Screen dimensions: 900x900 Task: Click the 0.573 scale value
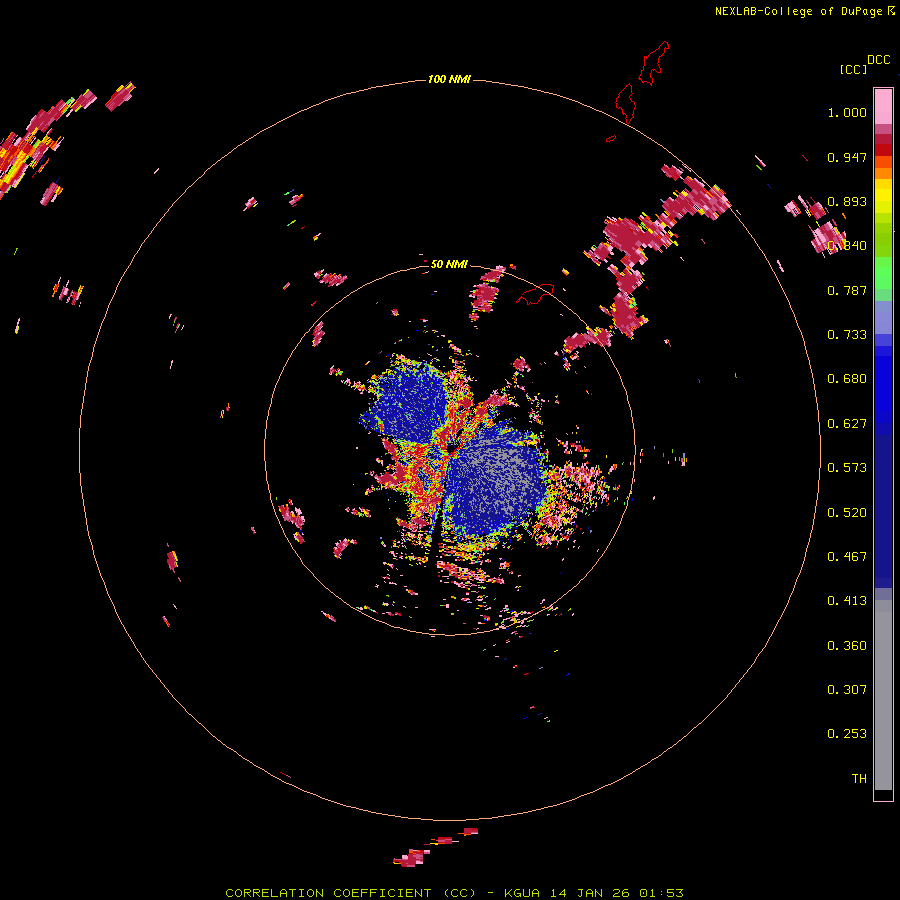pos(847,468)
